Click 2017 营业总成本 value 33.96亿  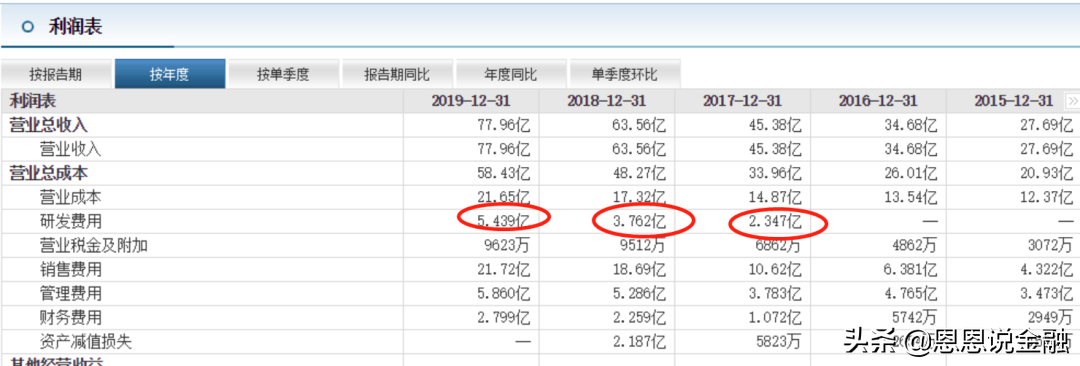776,173
